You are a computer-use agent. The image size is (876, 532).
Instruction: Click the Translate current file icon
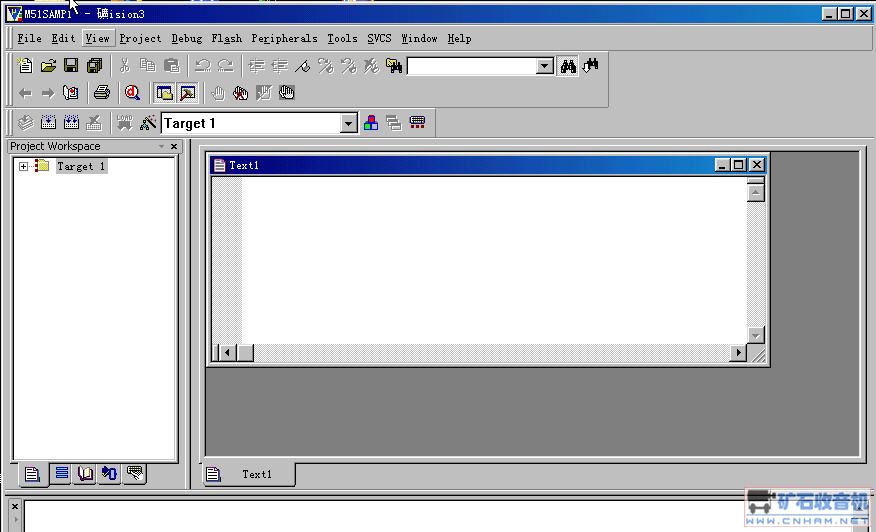pyautogui.click(x=25, y=122)
